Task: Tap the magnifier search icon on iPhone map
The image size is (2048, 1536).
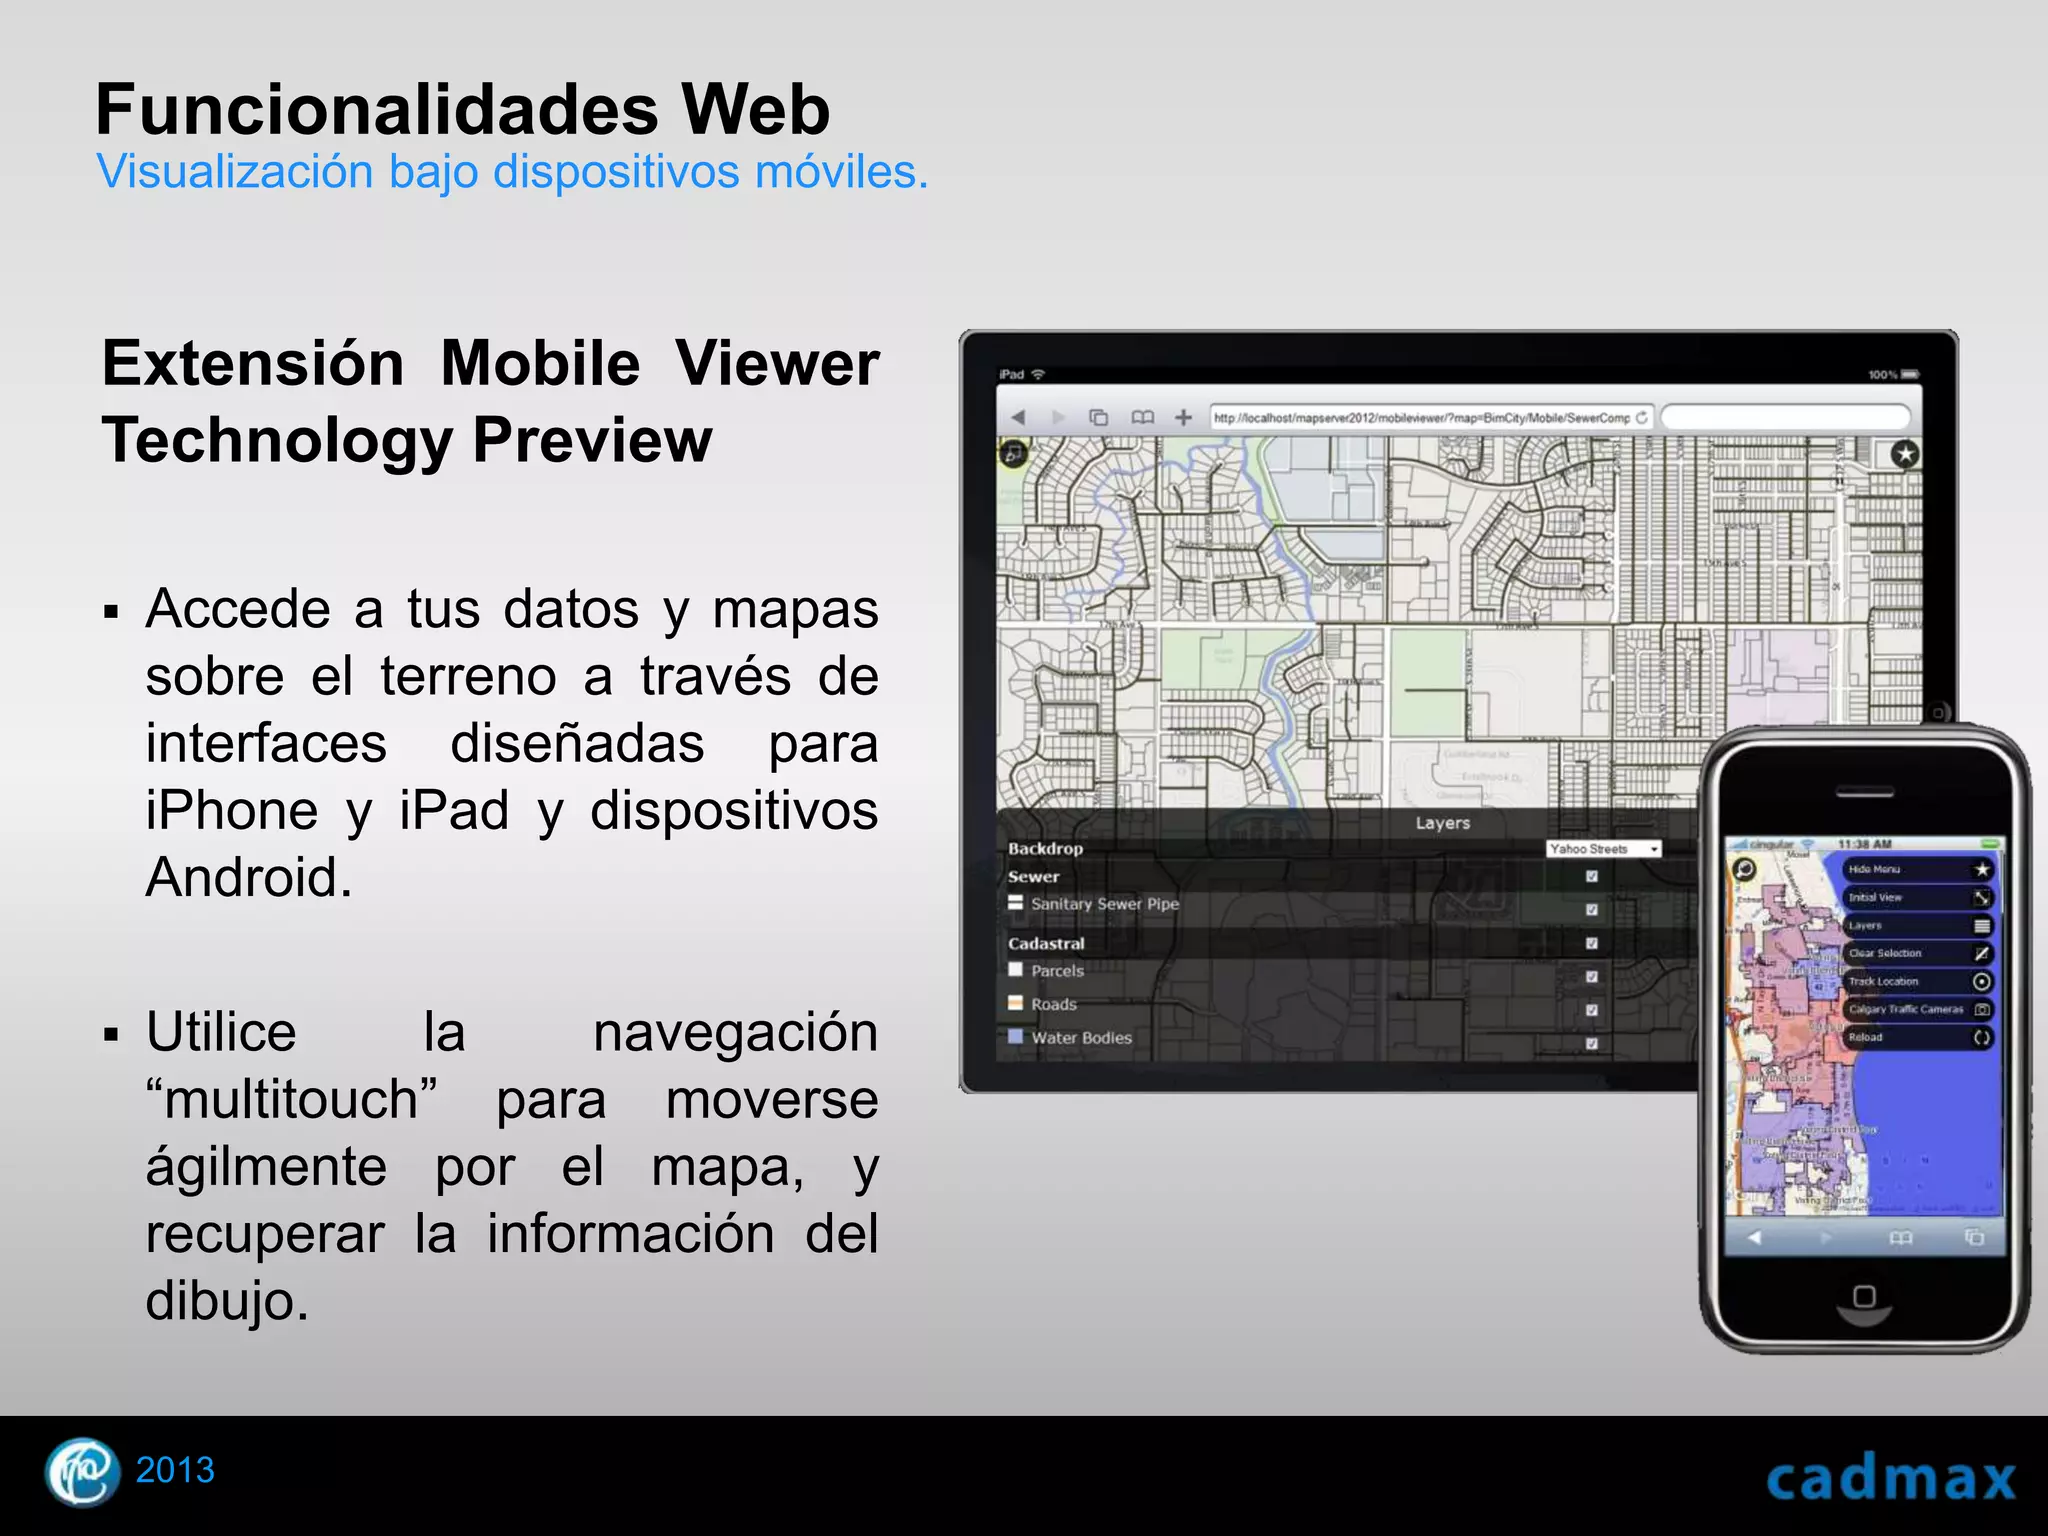Action: pos(1744,869)
